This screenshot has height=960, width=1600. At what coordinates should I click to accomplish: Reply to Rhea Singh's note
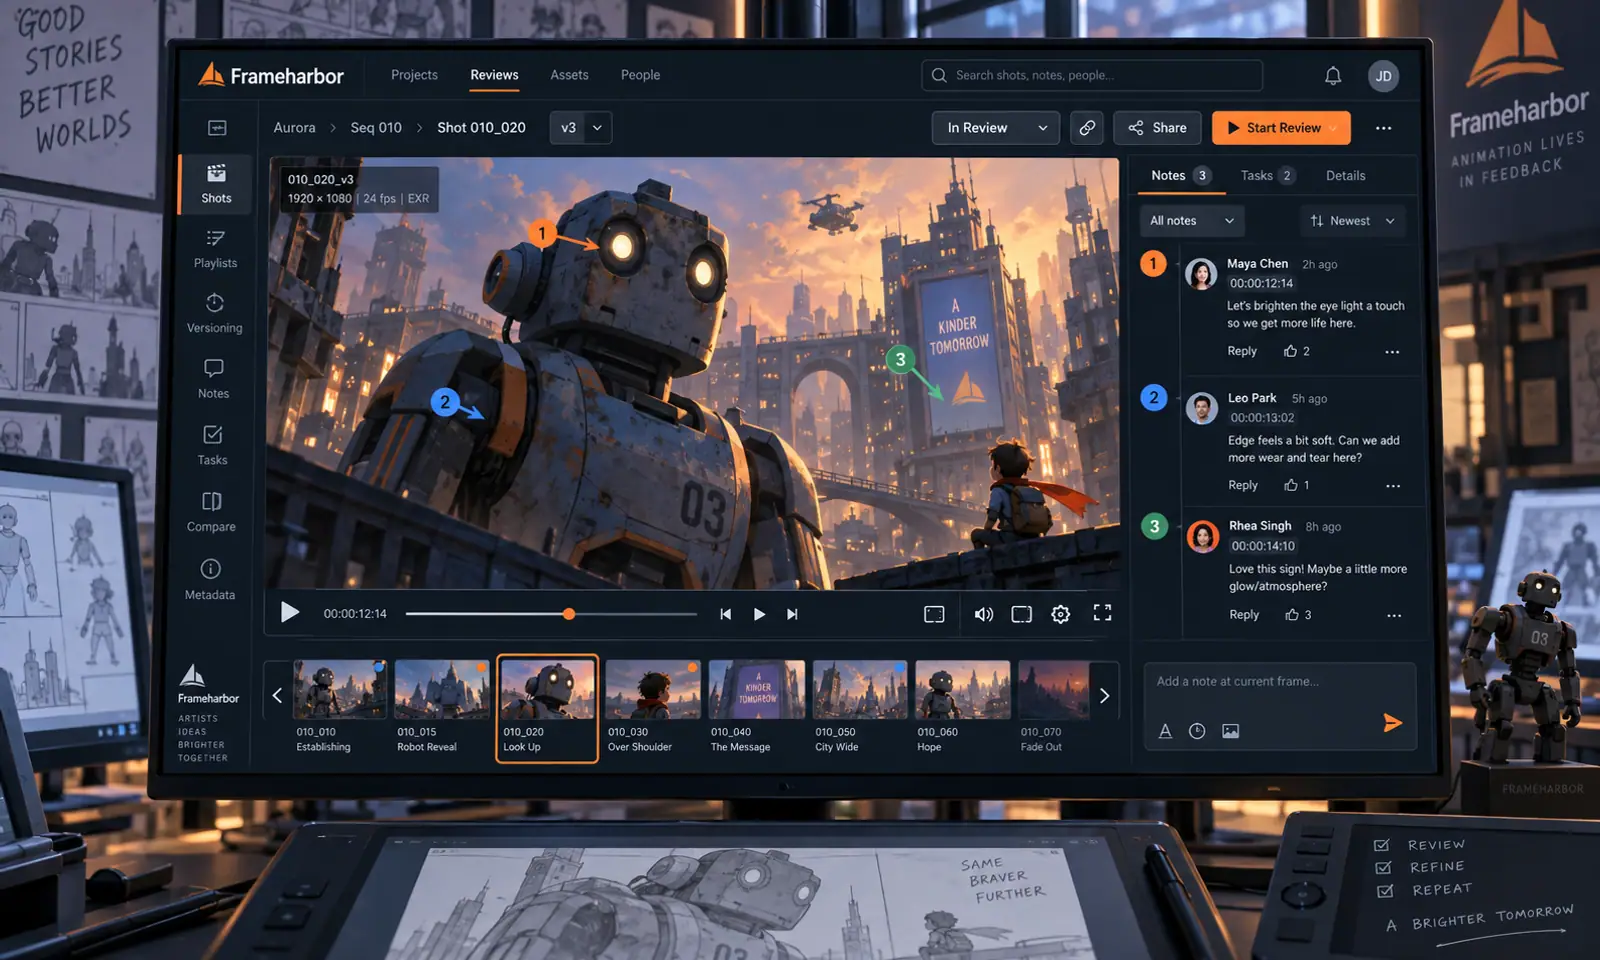(x=1244, y=615)
